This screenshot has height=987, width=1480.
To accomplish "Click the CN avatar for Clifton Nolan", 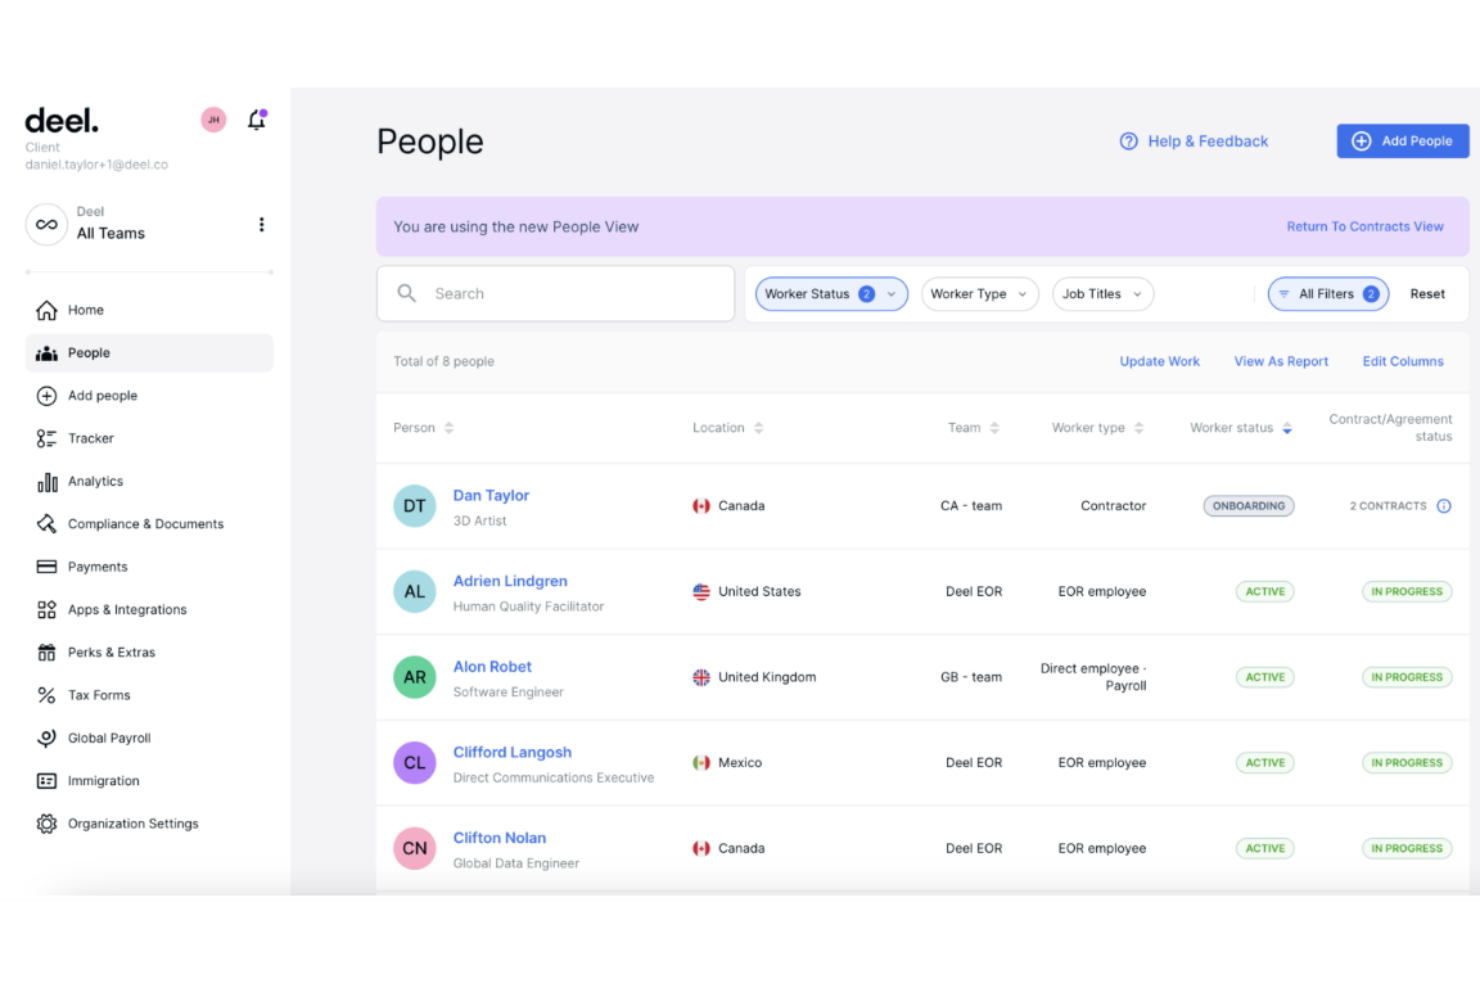I will pos(414,848).
